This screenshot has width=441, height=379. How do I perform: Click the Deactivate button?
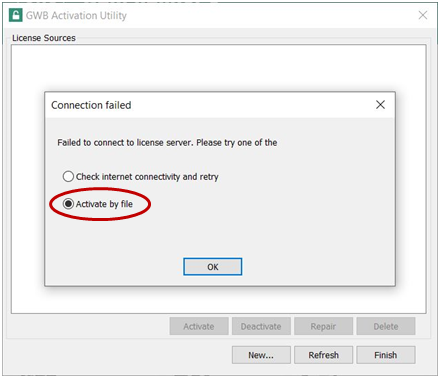coord(261,326)
